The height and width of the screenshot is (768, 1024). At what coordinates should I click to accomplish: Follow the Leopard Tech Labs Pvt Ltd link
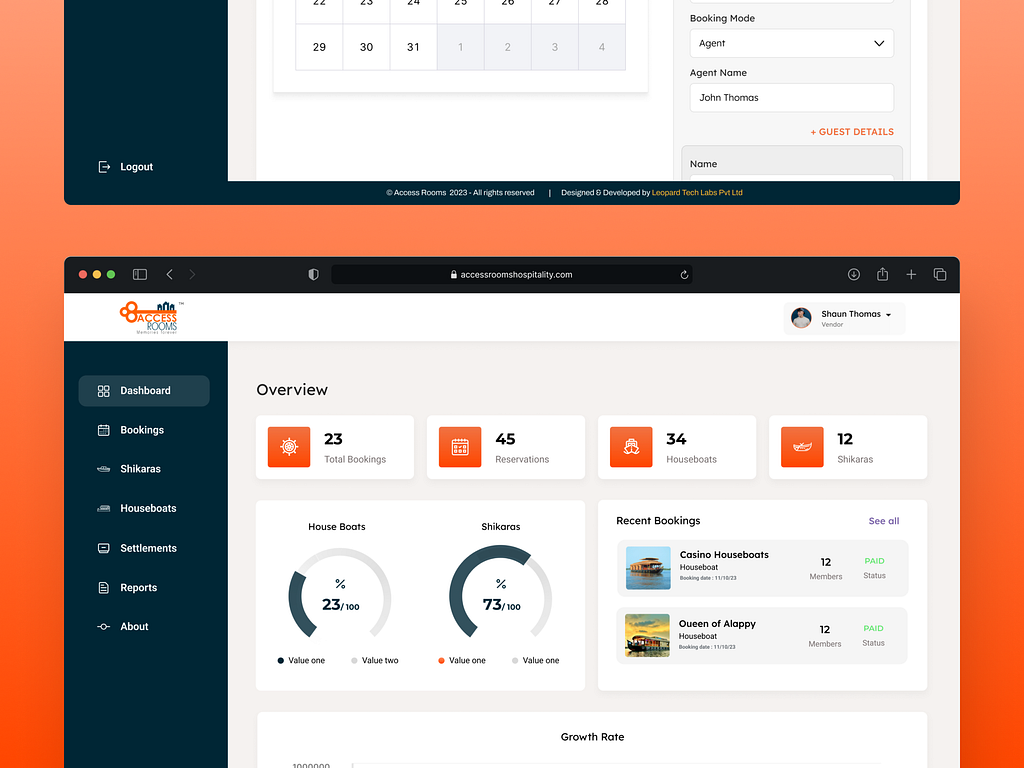point(697,193)
